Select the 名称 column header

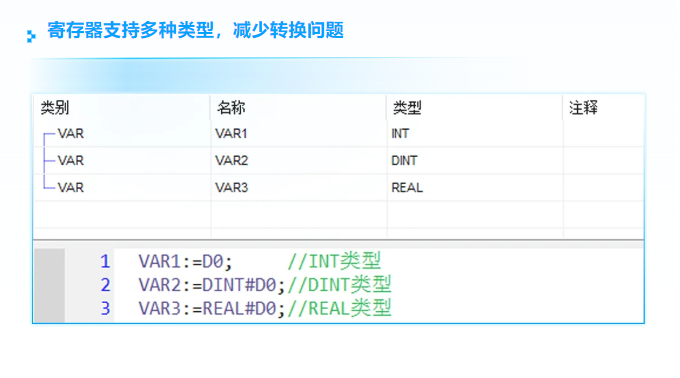[231, 108]
